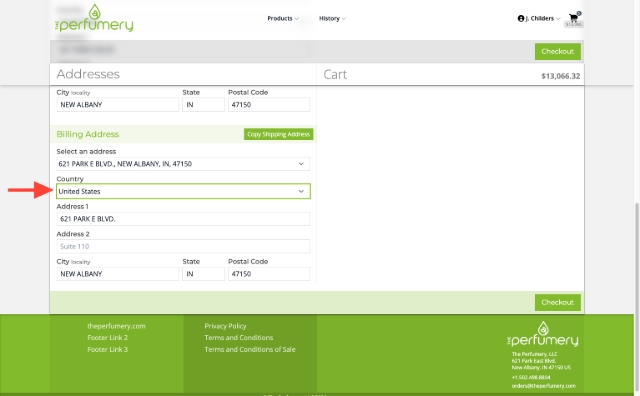
Task: Click The Perfumery logo in header
Action: [94, 18]
